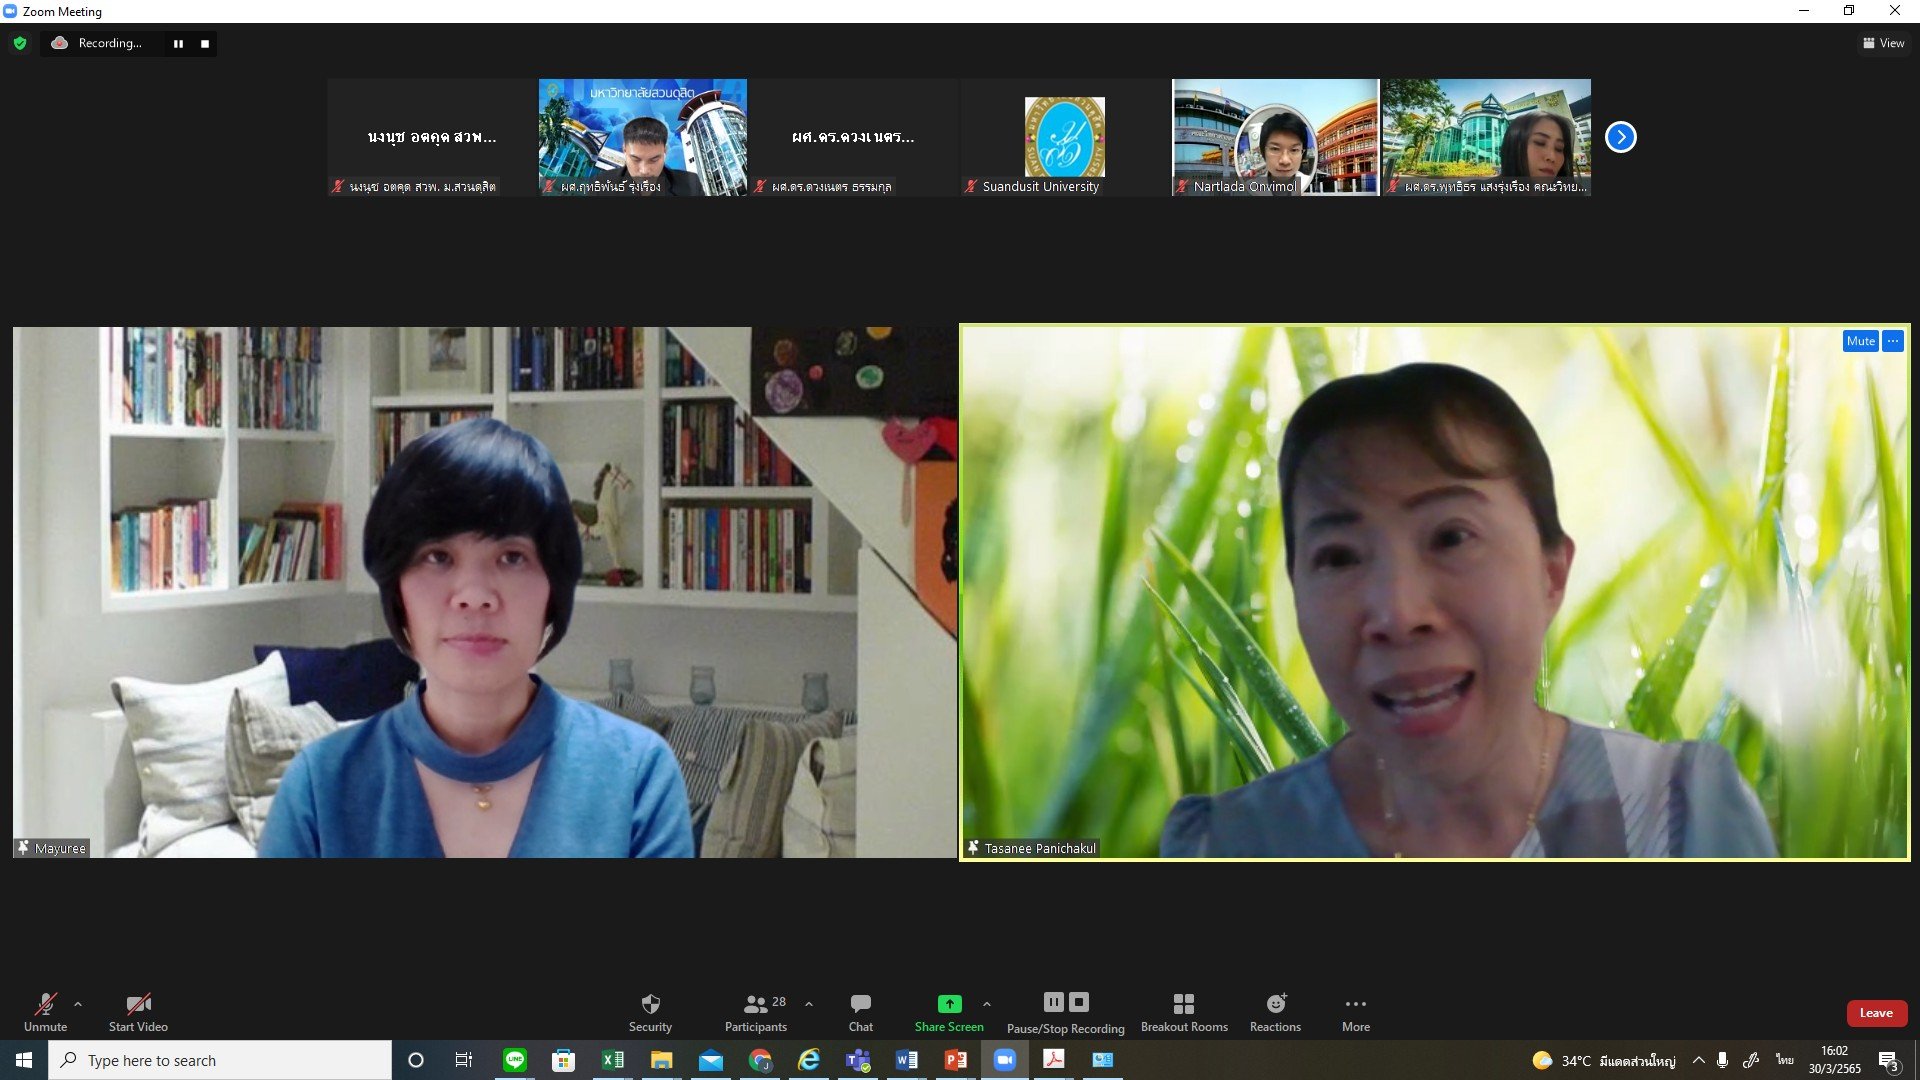Image resolution: width=1920 pixels, height=1080 pixels.
Task: Expand the Participants options caret
Action: coord(809,1004)
